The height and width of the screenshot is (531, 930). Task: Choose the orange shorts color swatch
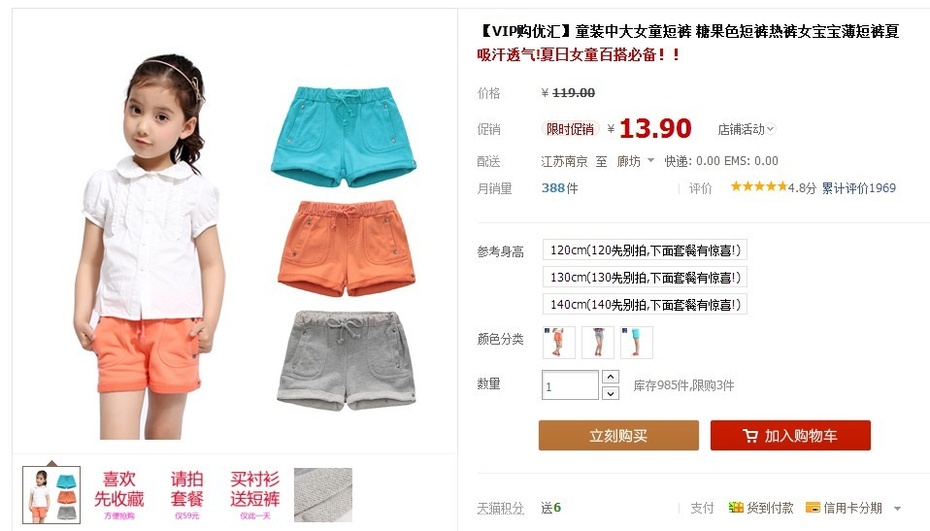click(559, 342)
